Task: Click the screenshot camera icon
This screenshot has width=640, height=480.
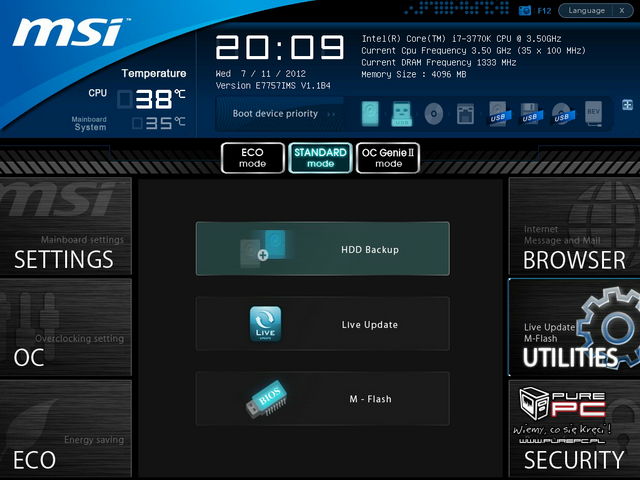Action: pyautogui.click(x=524, y=10)
